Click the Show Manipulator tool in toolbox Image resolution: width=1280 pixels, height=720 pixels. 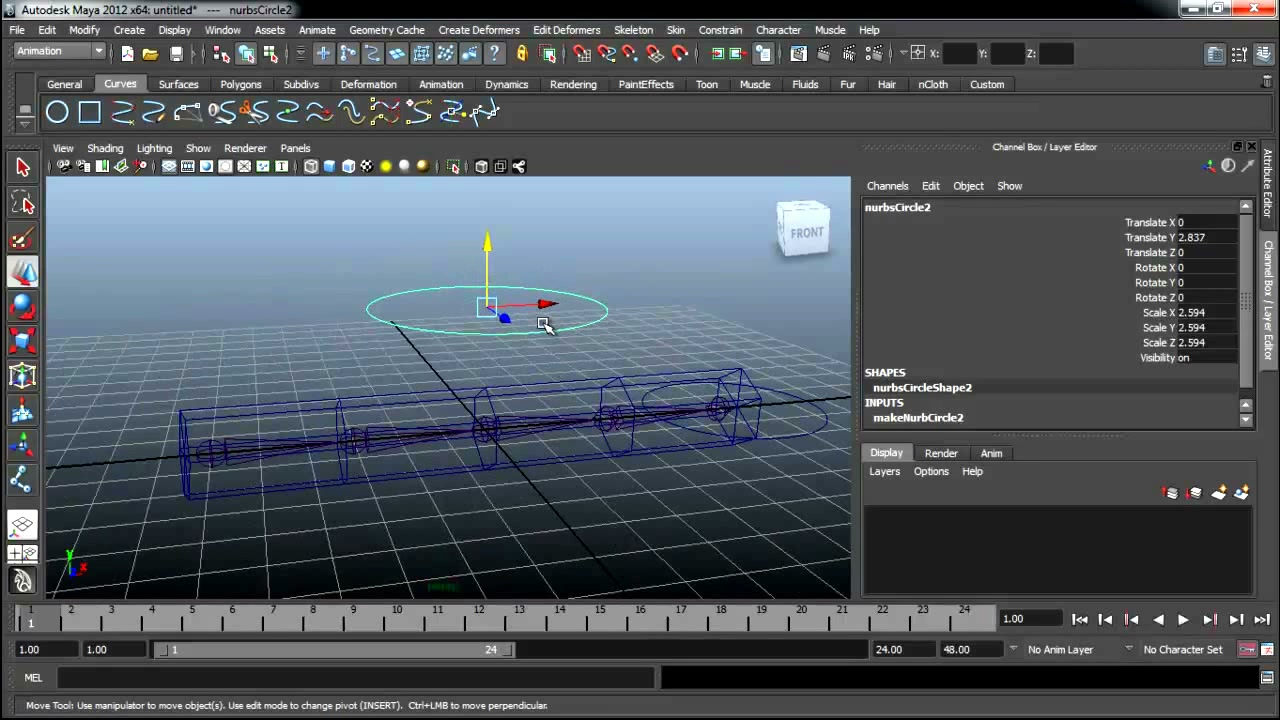[22, 446]
